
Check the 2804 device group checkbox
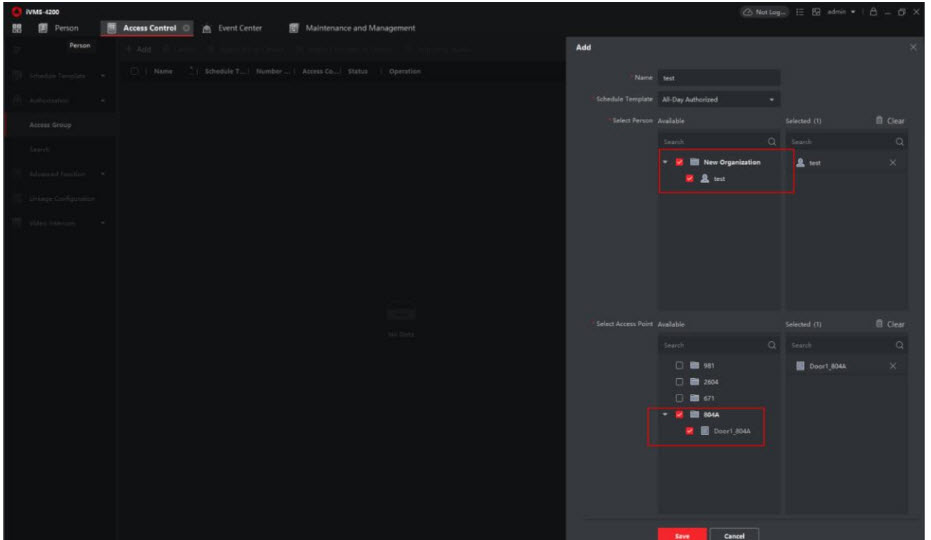680,381
